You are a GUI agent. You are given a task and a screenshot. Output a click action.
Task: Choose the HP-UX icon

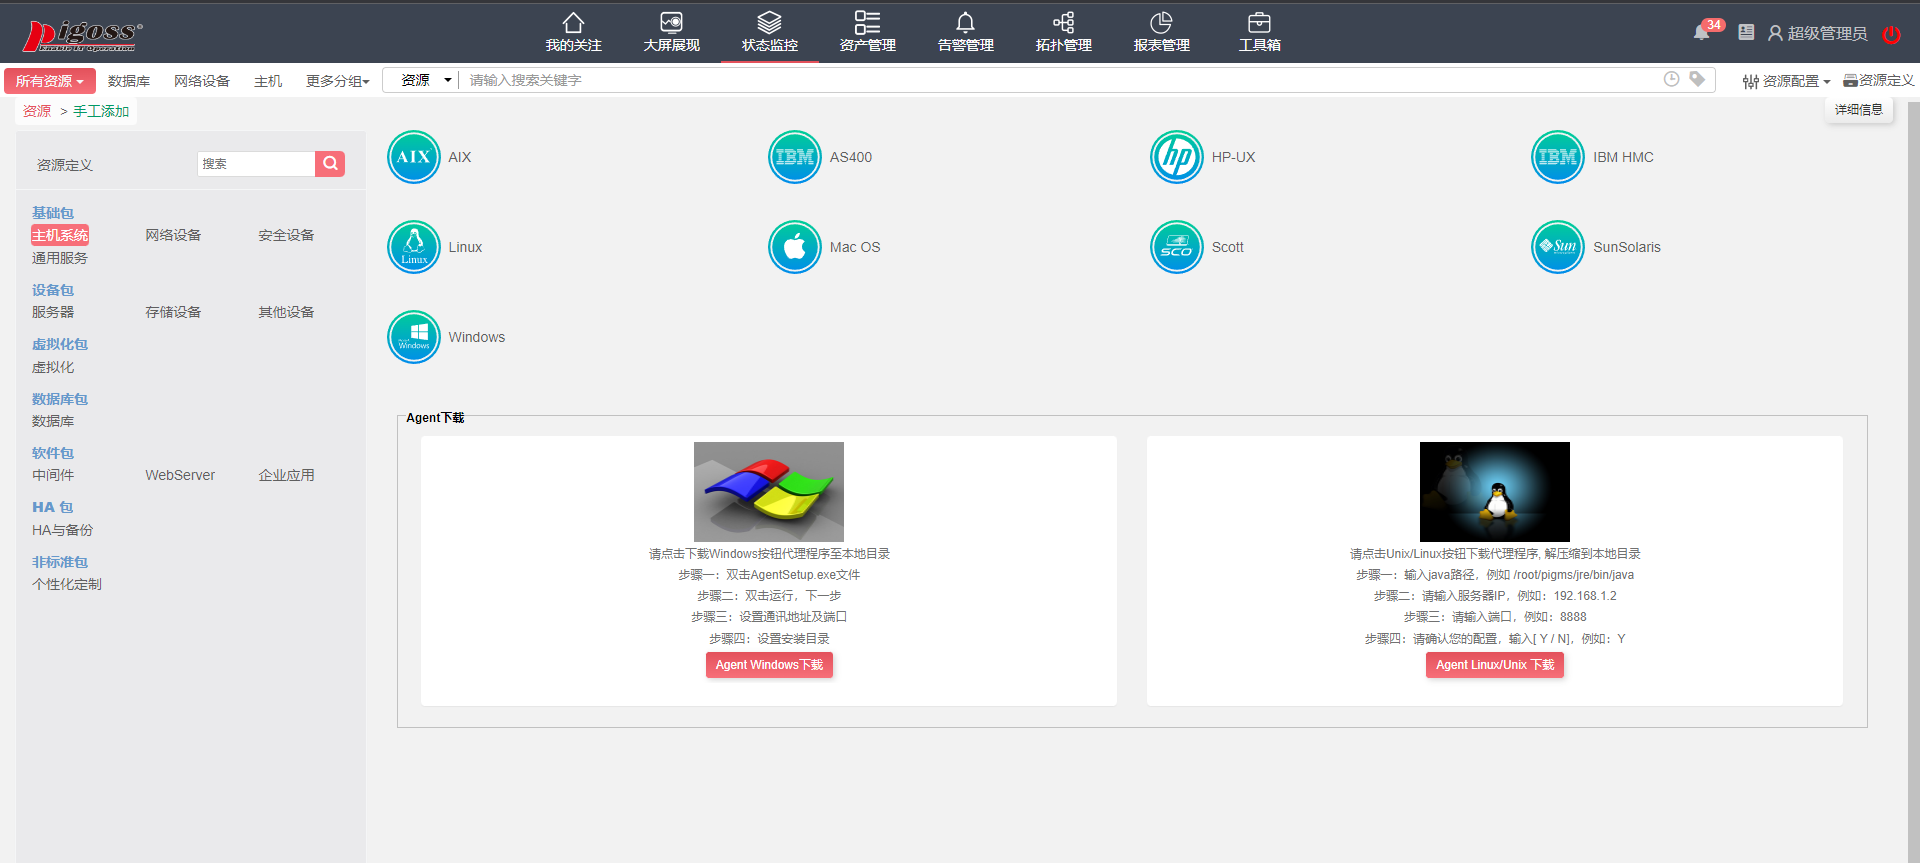pyautogui.click(x=1177, y=157)
